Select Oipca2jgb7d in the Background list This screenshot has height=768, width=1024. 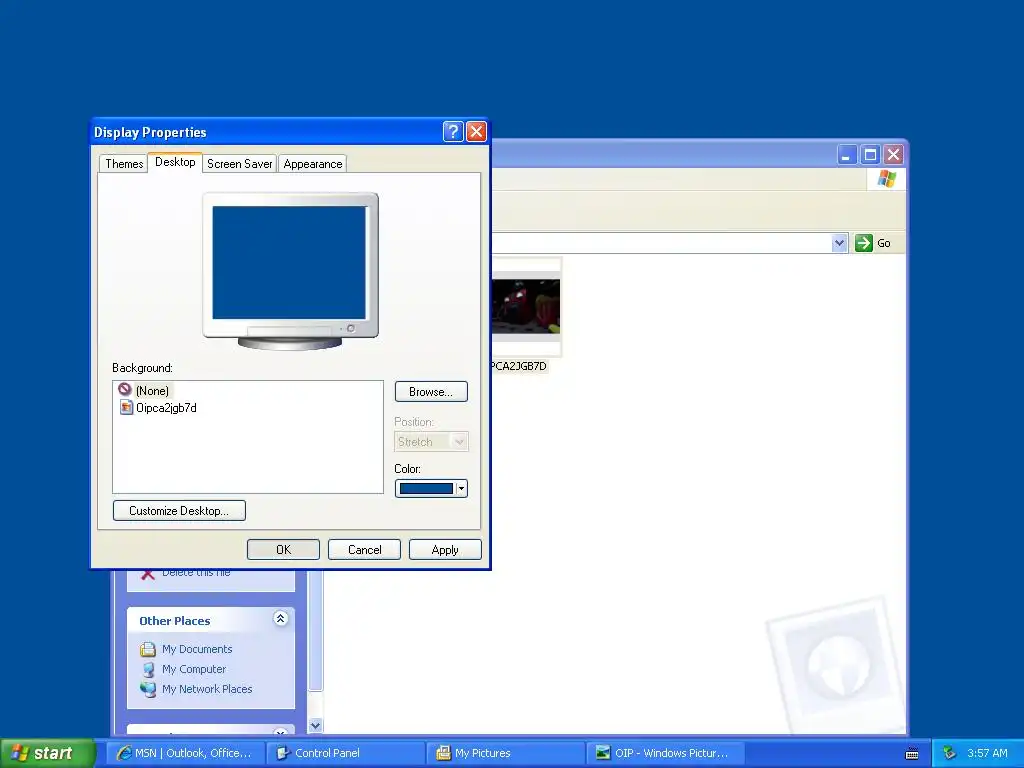(x=166, y=408)
